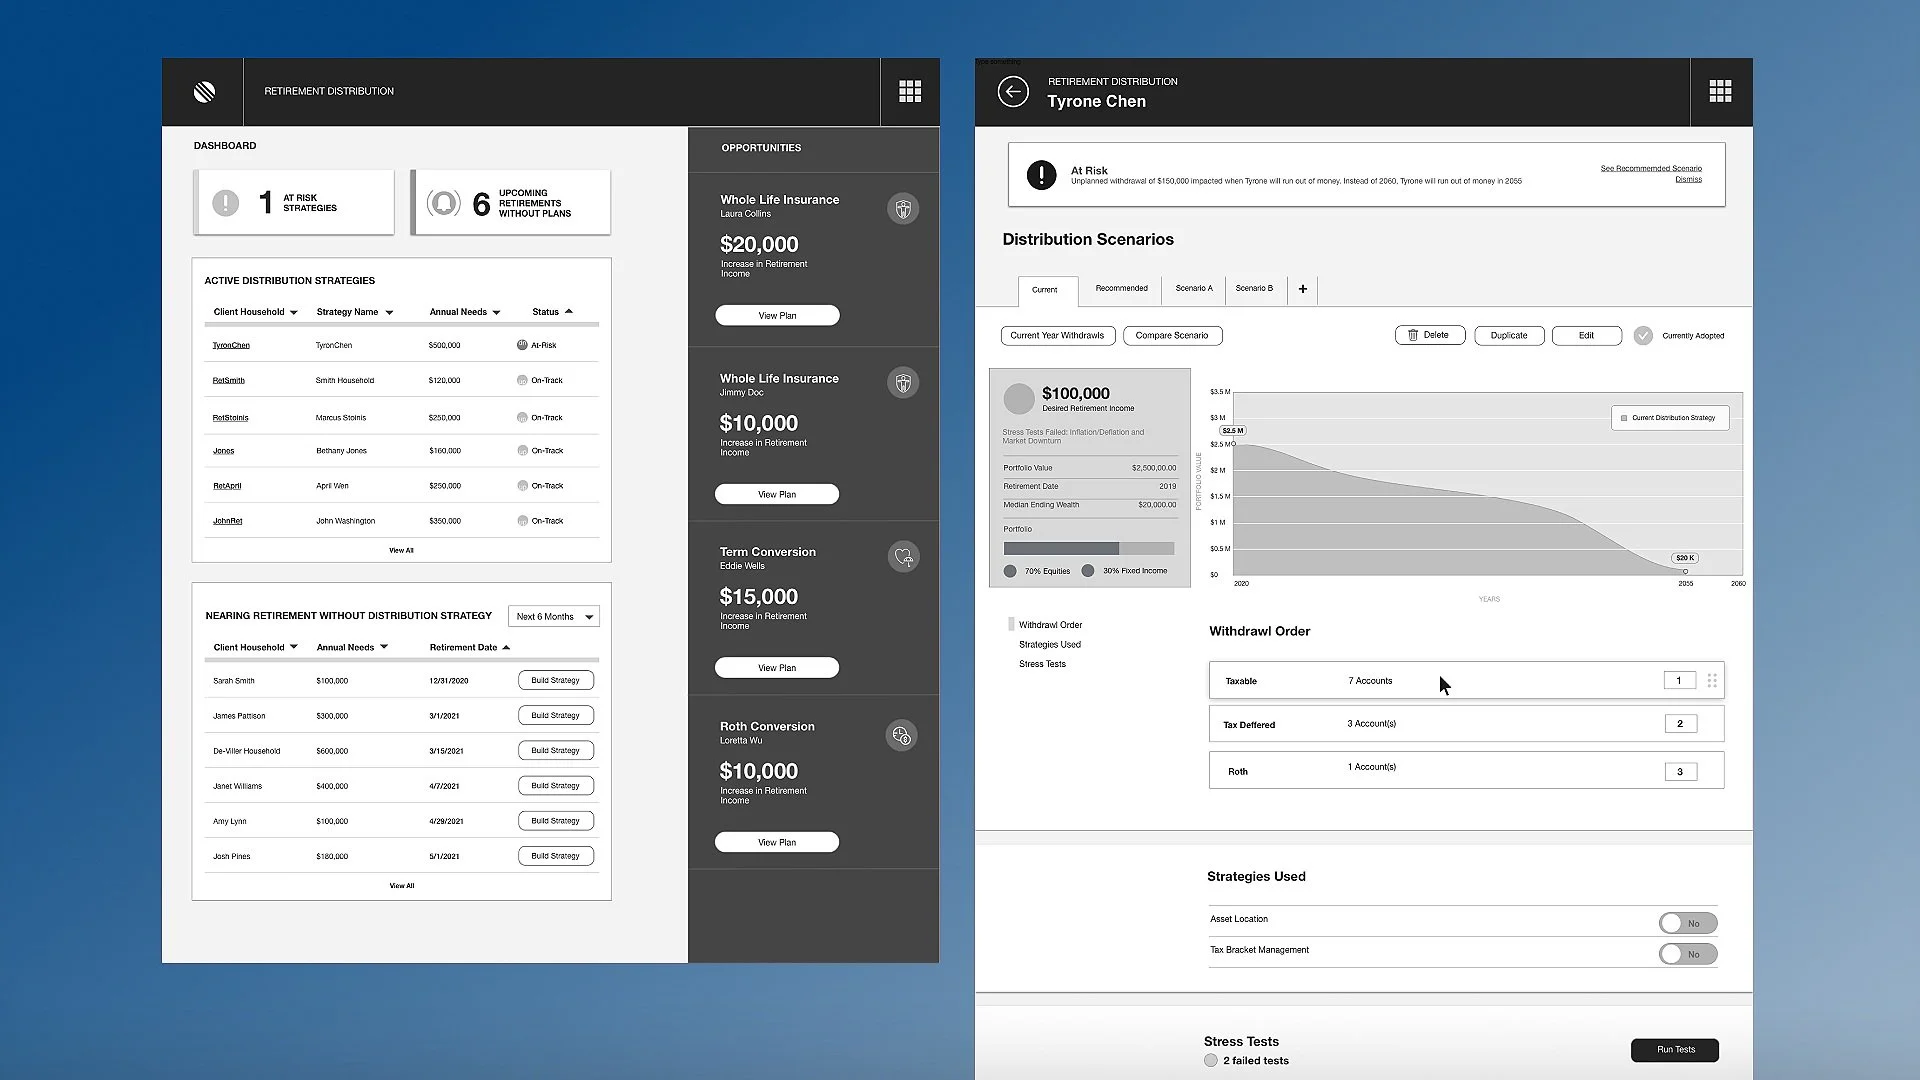
Task: Click the drag handle on the Taxable row
Action: coord(1712,681)
